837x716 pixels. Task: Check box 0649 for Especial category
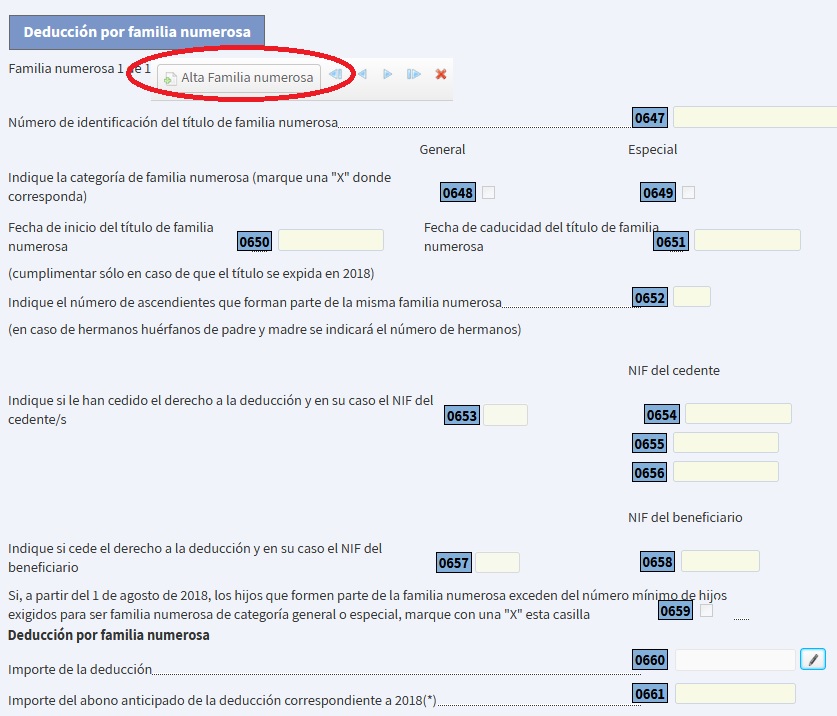[x=688, y=192]
